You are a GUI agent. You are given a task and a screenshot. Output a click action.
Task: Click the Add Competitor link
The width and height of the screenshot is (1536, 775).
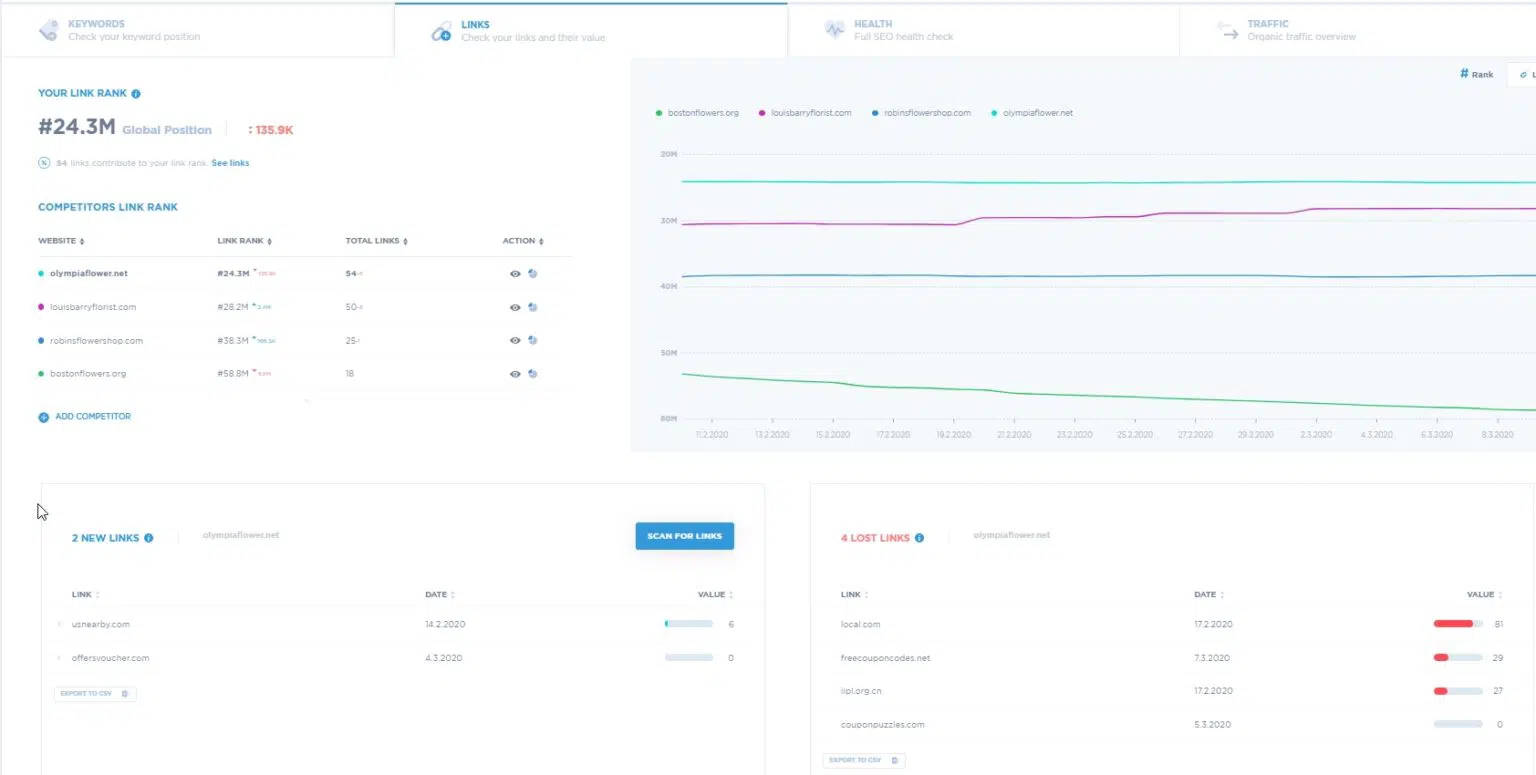tap(93, 416)
